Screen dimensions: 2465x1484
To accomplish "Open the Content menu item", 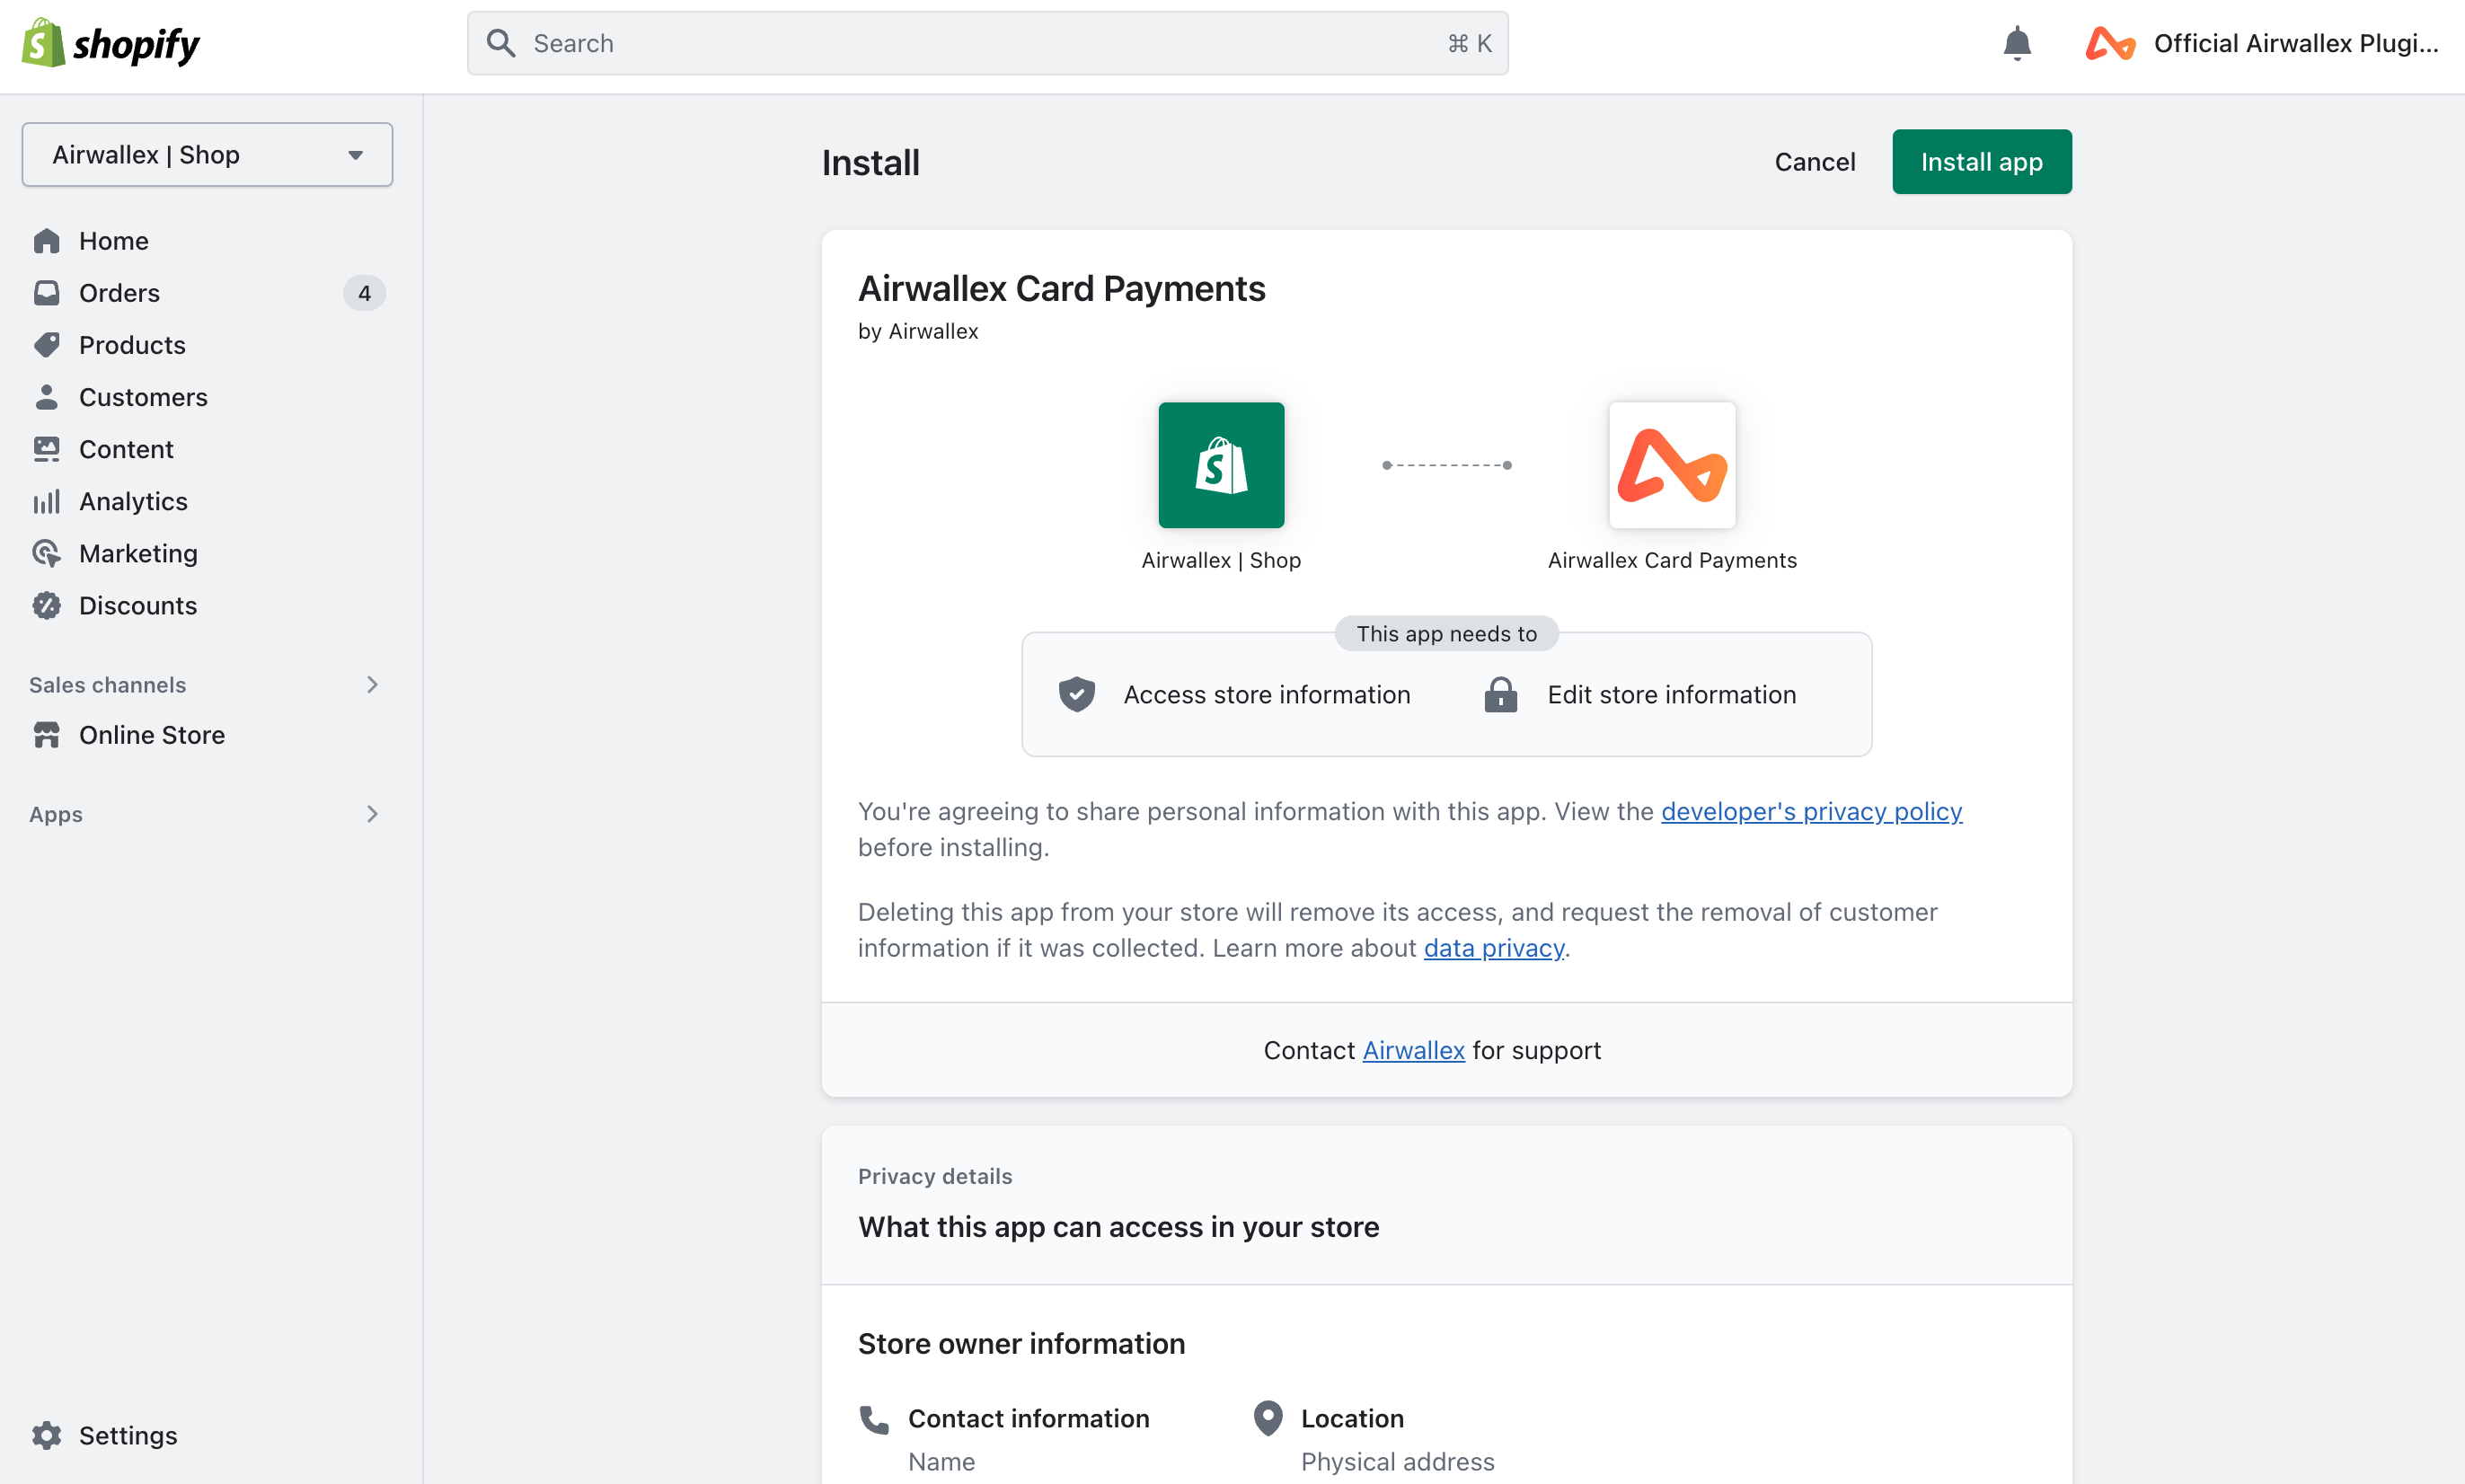I will tap(126, 449).
